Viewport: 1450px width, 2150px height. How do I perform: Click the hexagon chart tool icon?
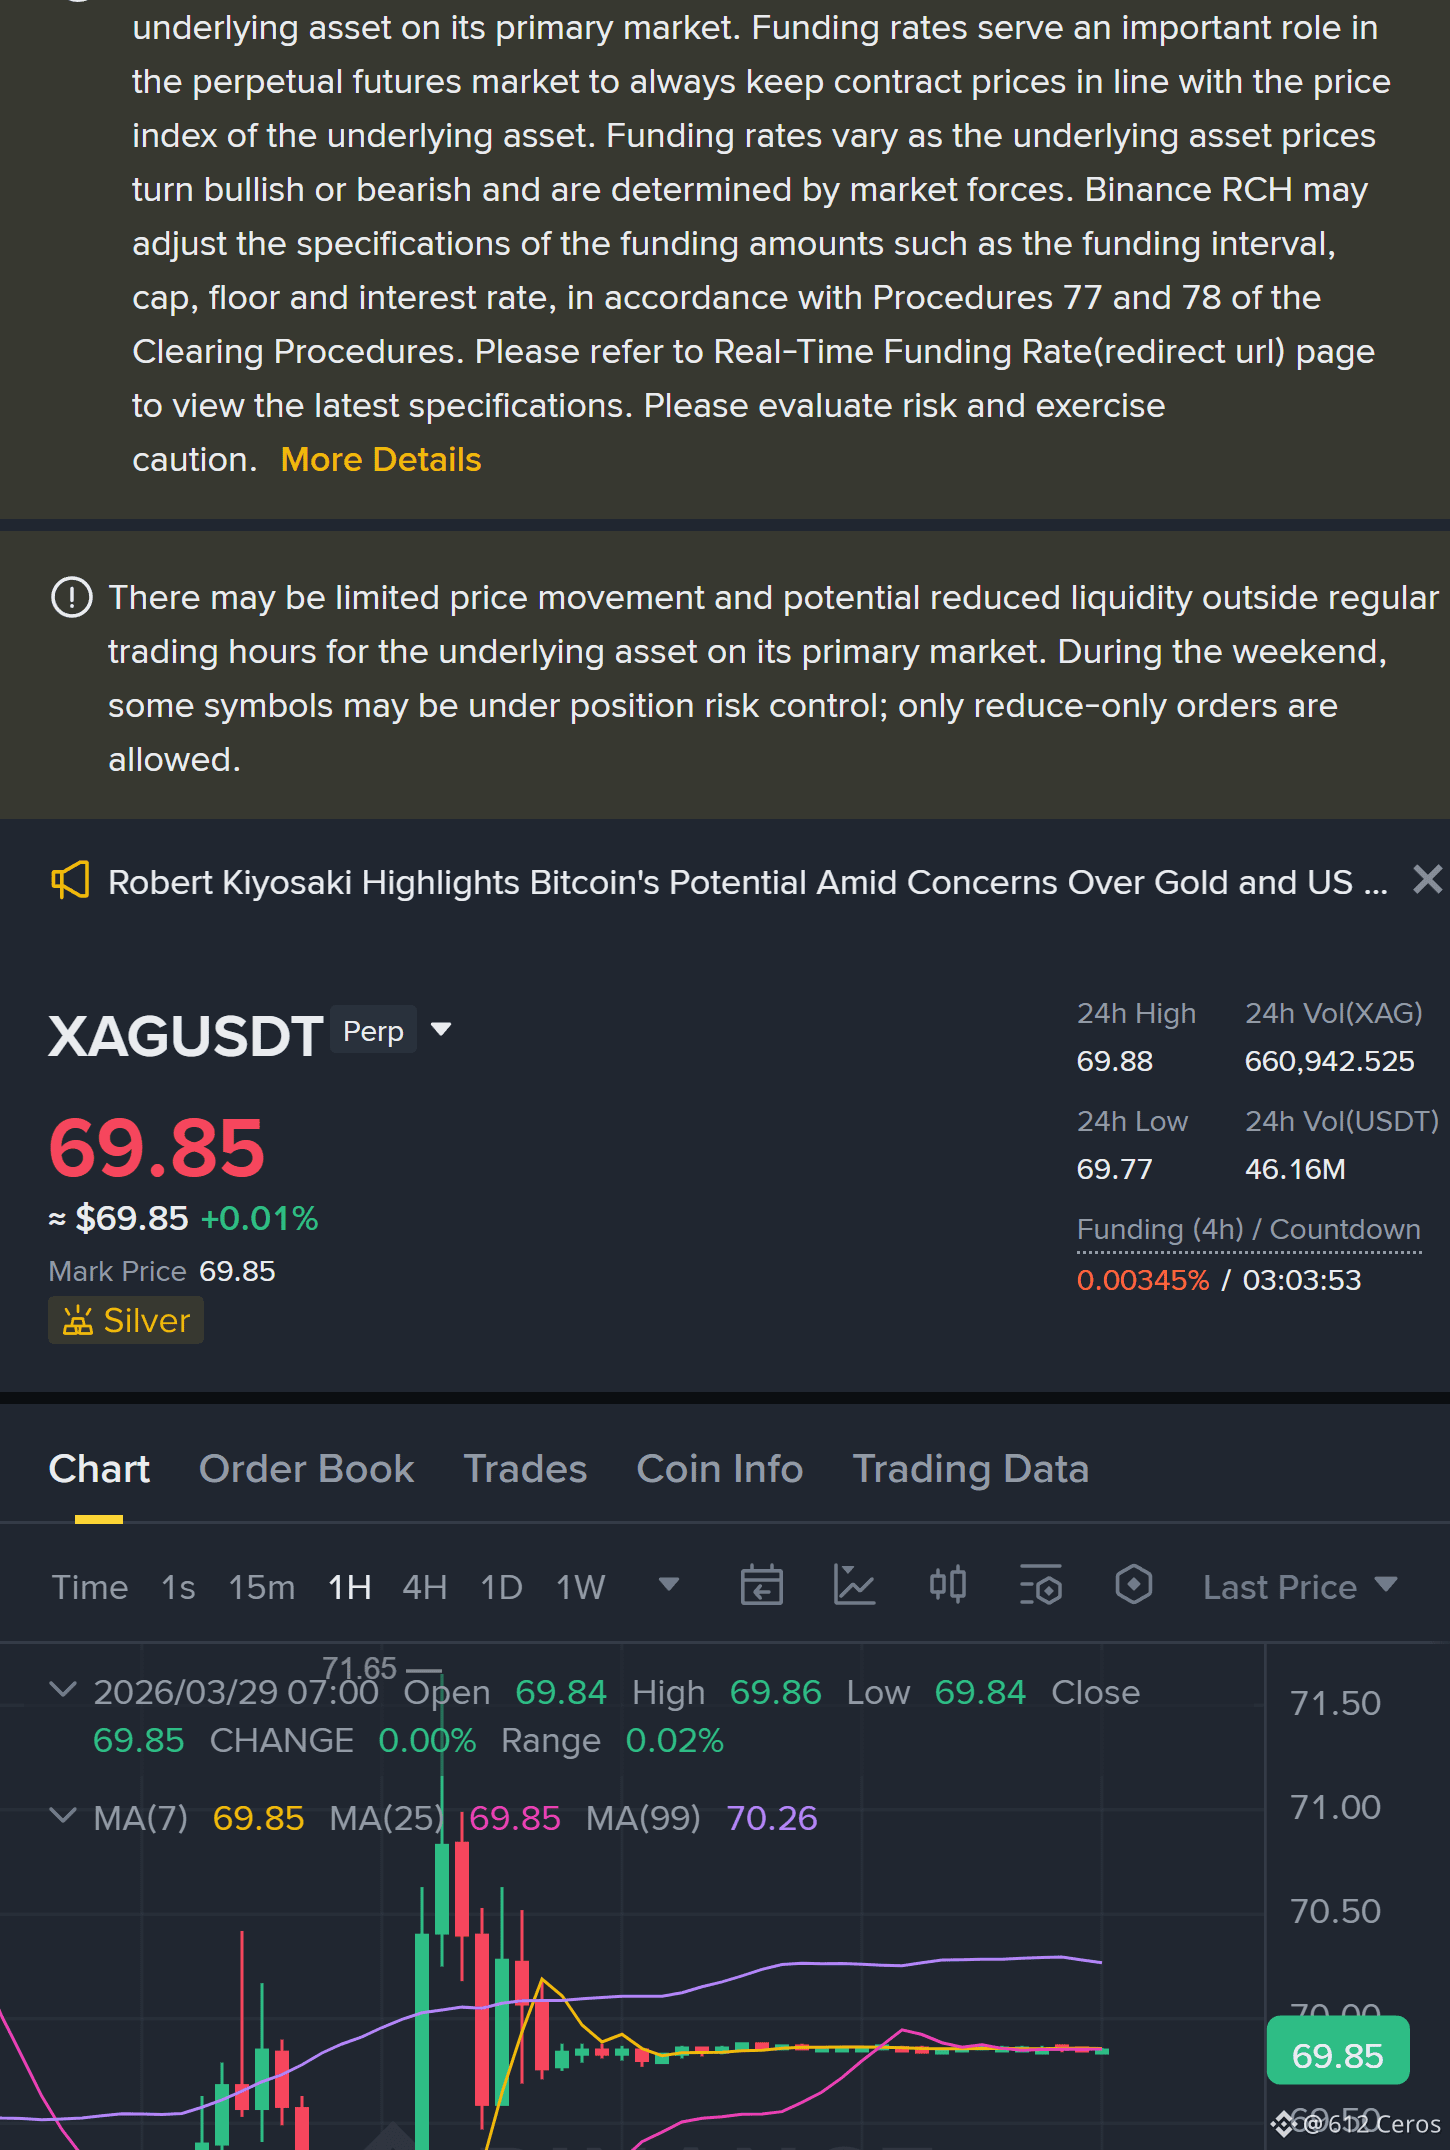click(1133, 1585)
